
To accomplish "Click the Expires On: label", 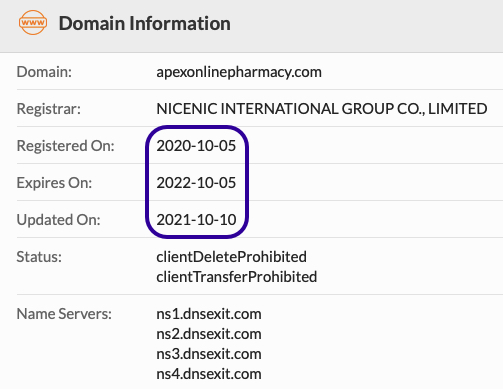I will [54, 183].
